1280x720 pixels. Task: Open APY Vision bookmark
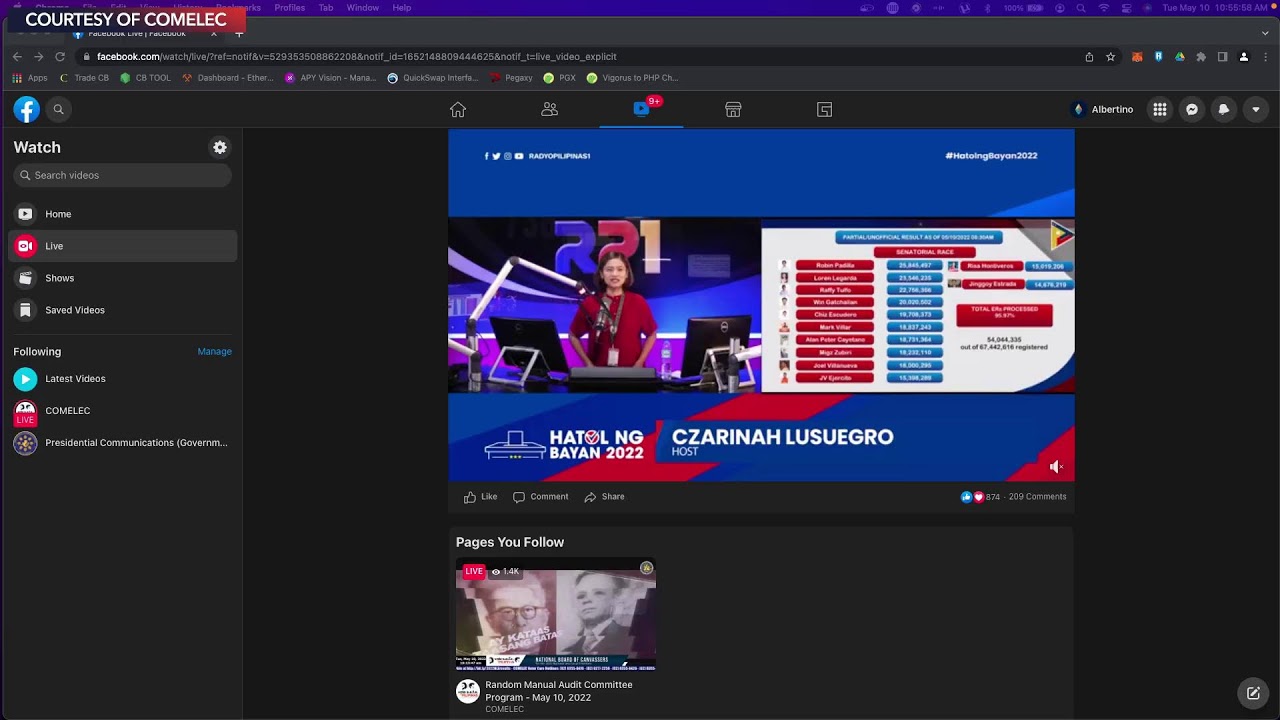(330, 78)
